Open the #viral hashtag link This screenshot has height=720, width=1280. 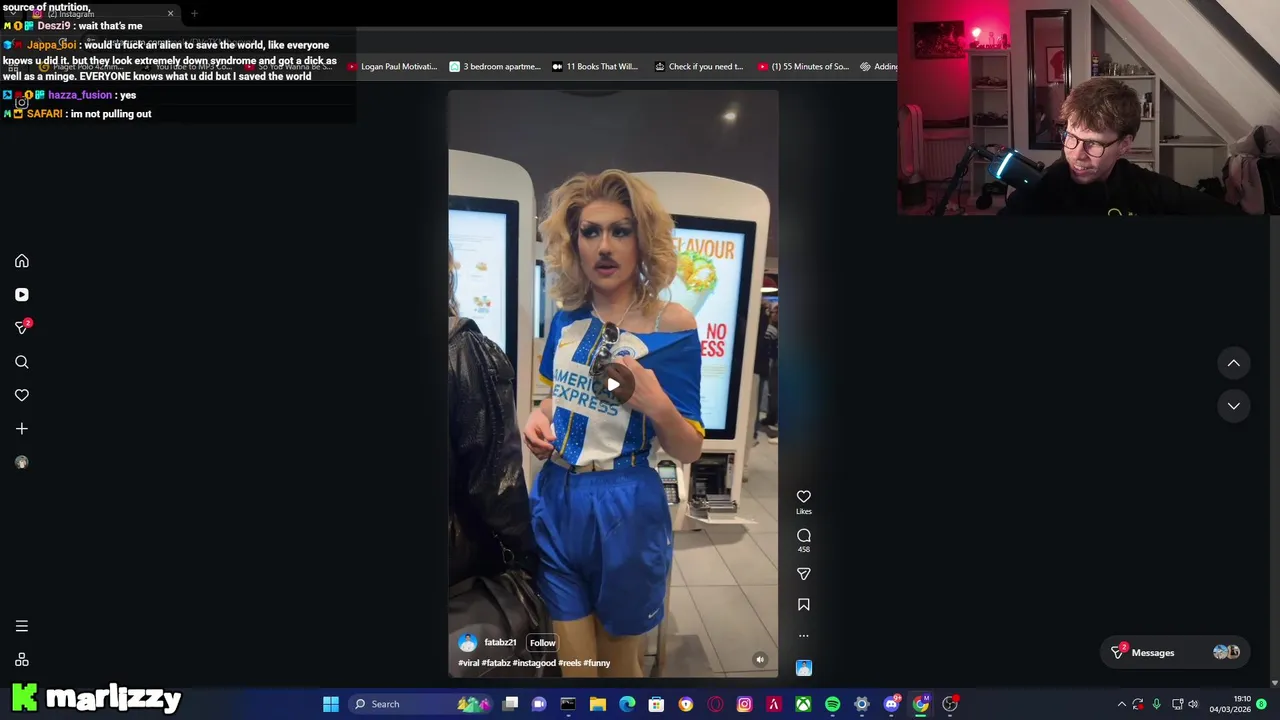pos(468,663)
